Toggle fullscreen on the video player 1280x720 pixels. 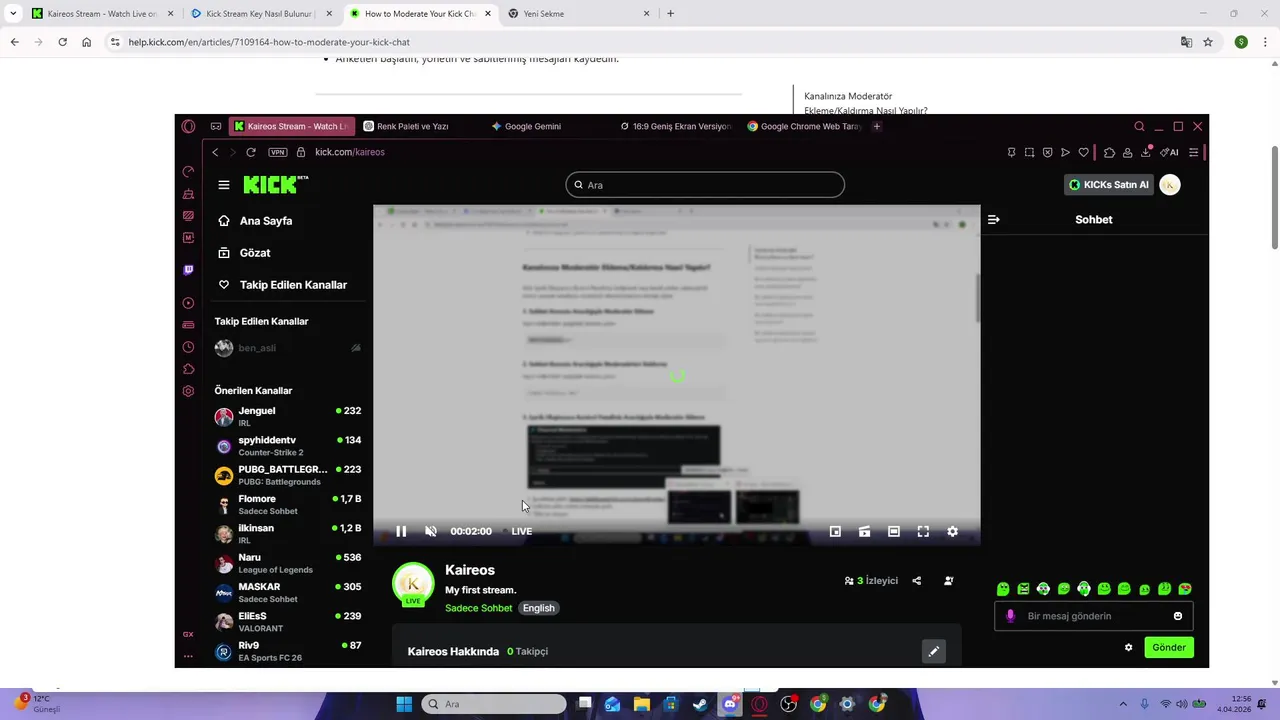pos(923,532)
